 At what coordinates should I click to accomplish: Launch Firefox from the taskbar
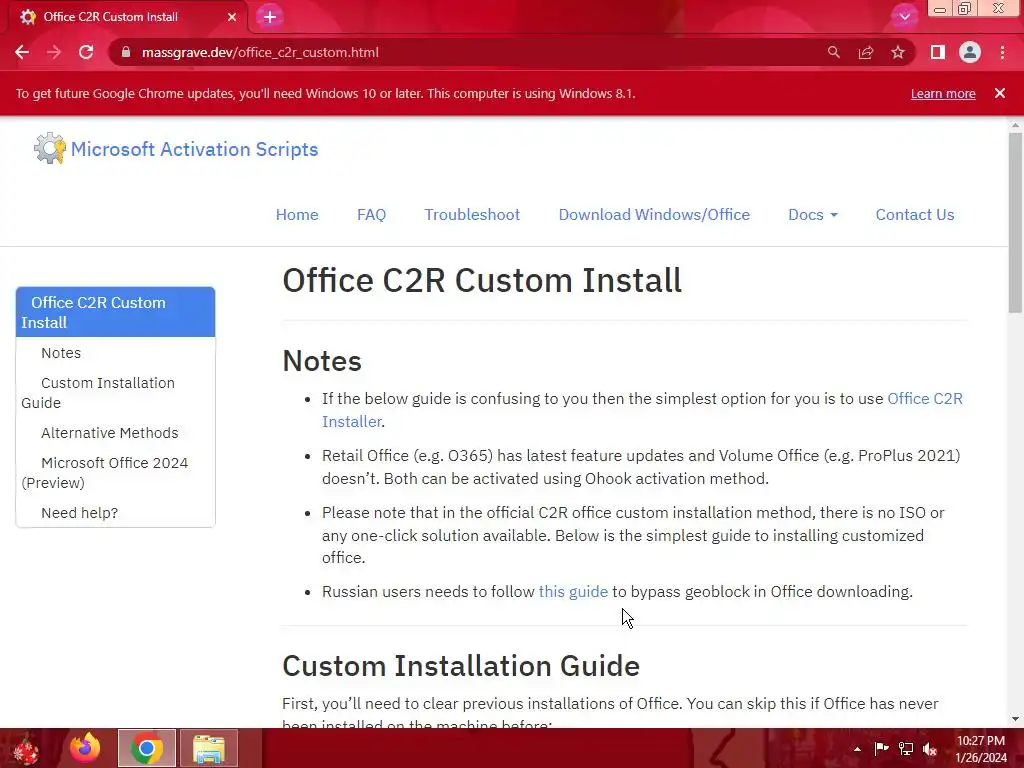tap(86, 748)
